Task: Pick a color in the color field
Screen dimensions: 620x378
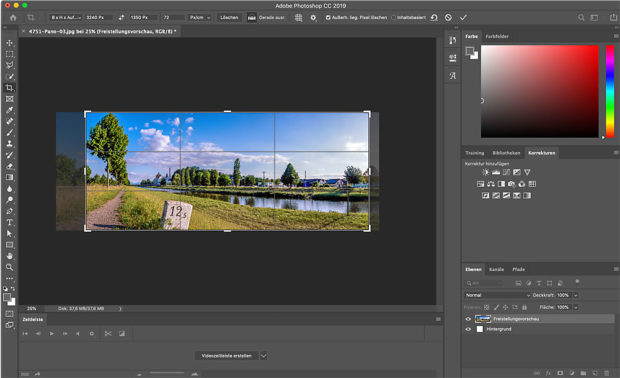Action: [540, 91]
